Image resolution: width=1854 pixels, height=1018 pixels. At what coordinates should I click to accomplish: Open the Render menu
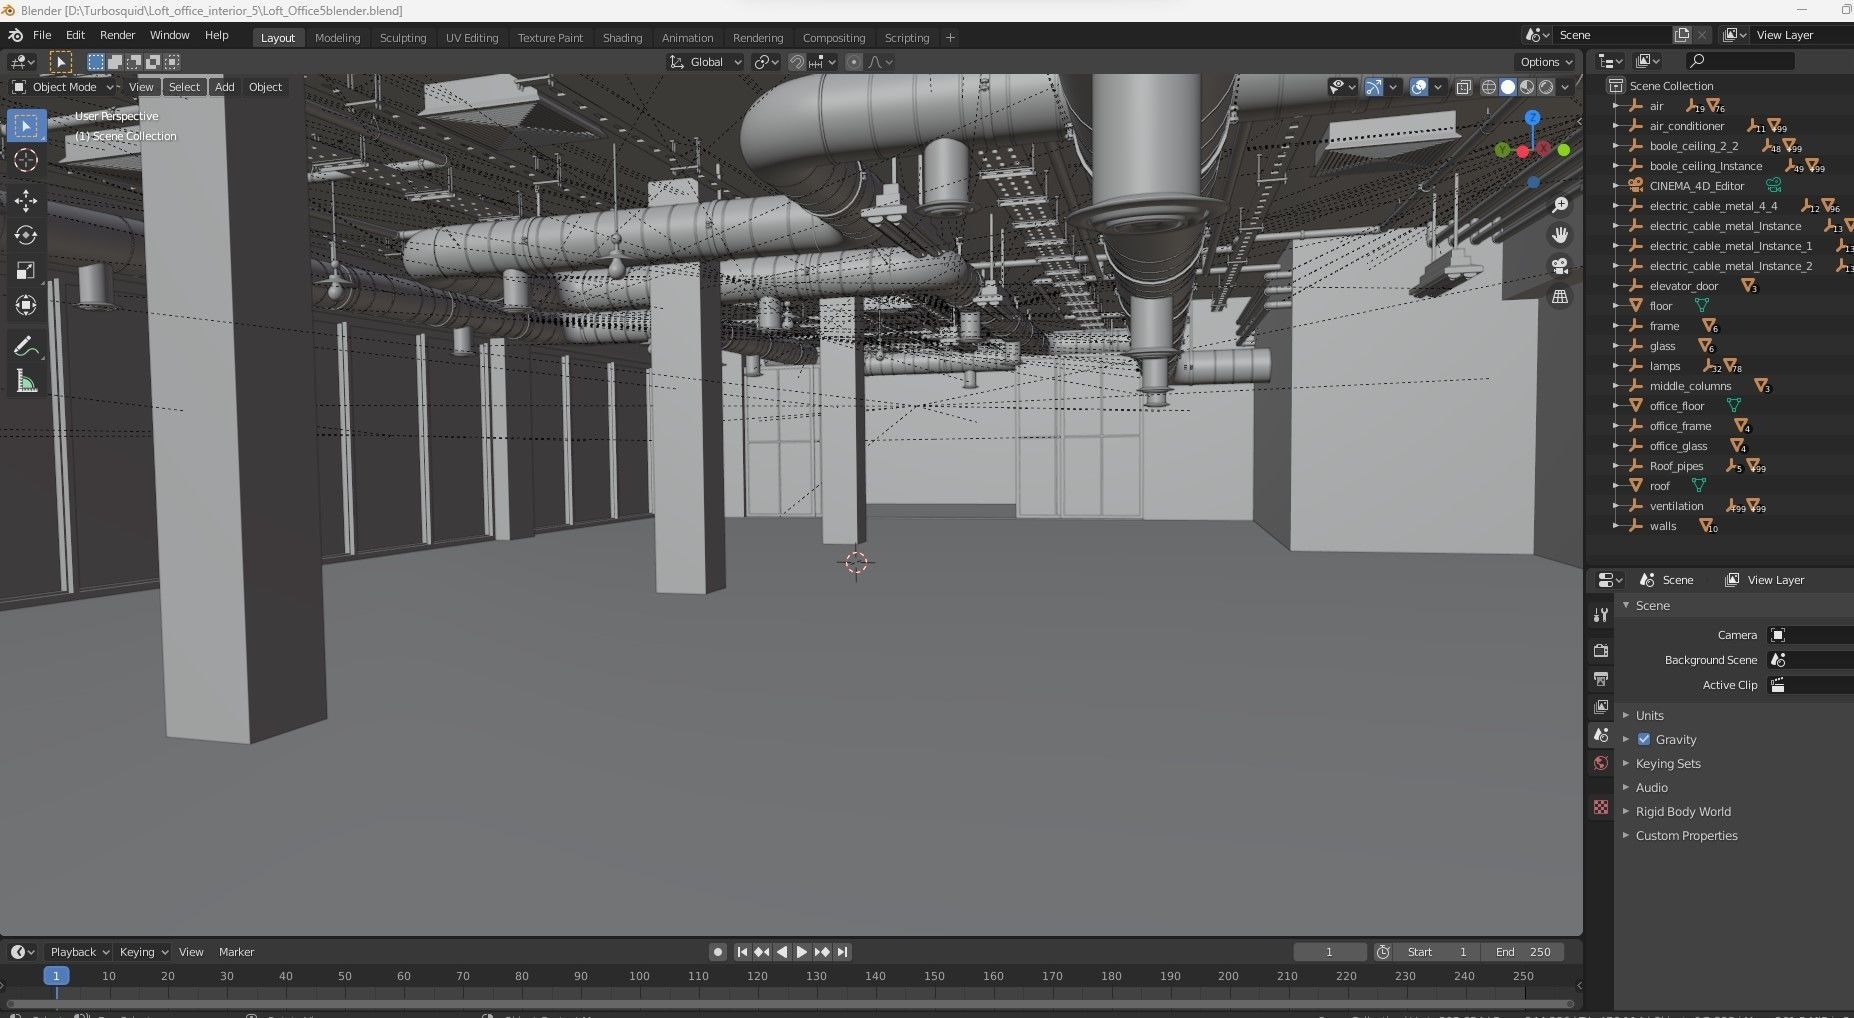tap(117, 35)
